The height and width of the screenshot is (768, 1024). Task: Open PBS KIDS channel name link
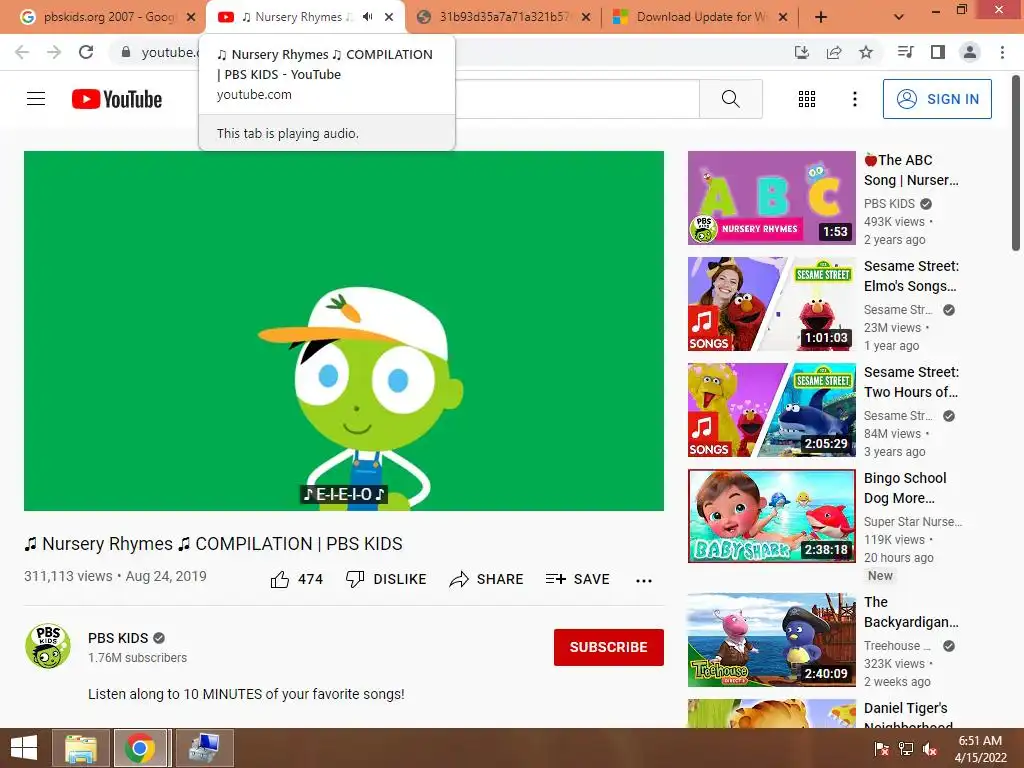(x=118, y=638)
